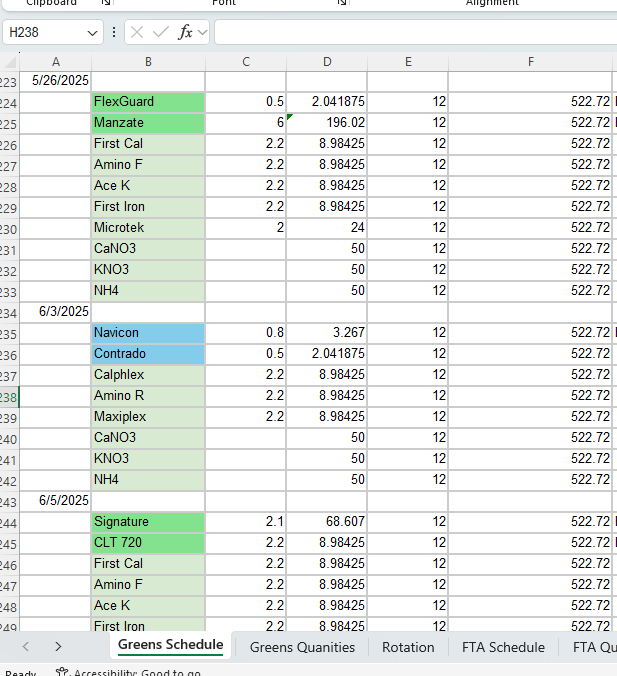The height and width of the screenshot is (676, 617).
Task: Click the next sheet navigation arrow
Action: tap(58, 647)
